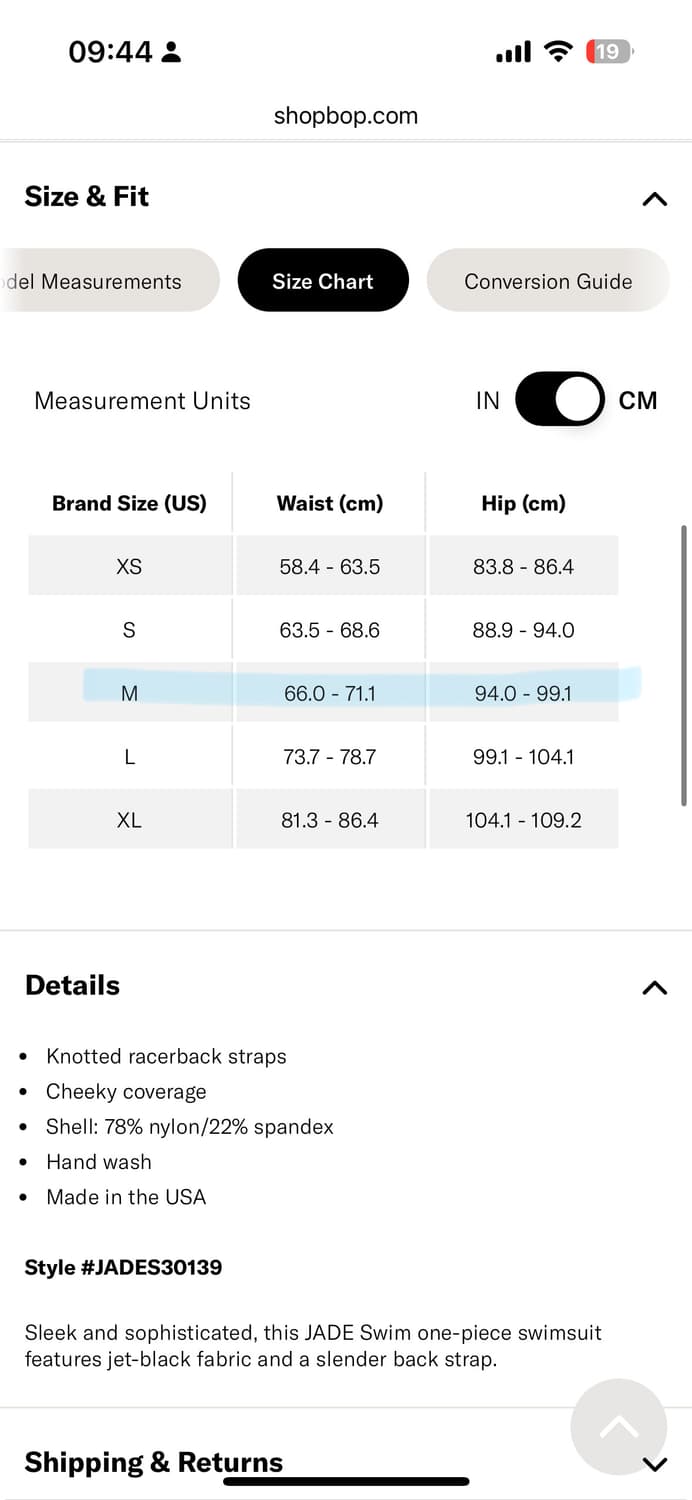Tap the Wi-Fi icon in status bar
The image size is (692, 1500).
(558, 52)
